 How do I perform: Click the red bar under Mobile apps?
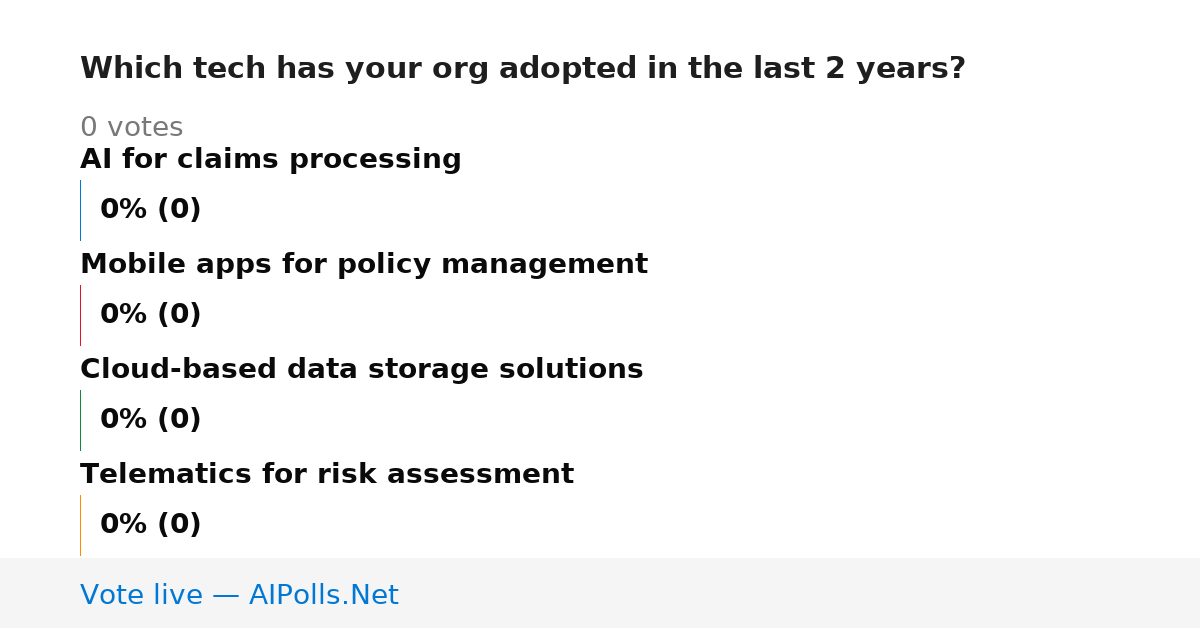pos(80,315)
